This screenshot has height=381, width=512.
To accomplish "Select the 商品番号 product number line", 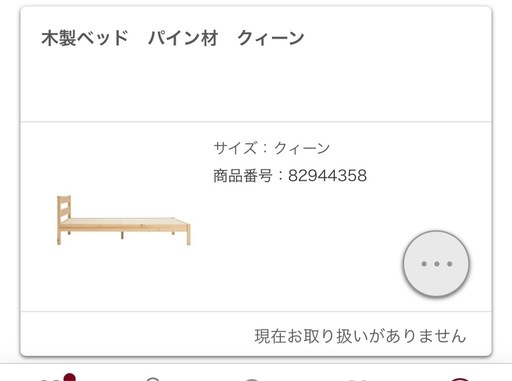I will (290, 176).
